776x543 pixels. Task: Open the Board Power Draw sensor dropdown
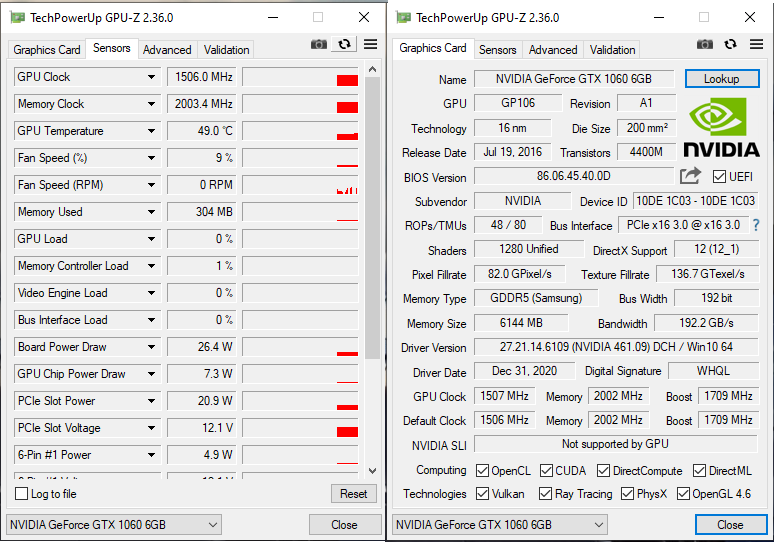point(151,347)
